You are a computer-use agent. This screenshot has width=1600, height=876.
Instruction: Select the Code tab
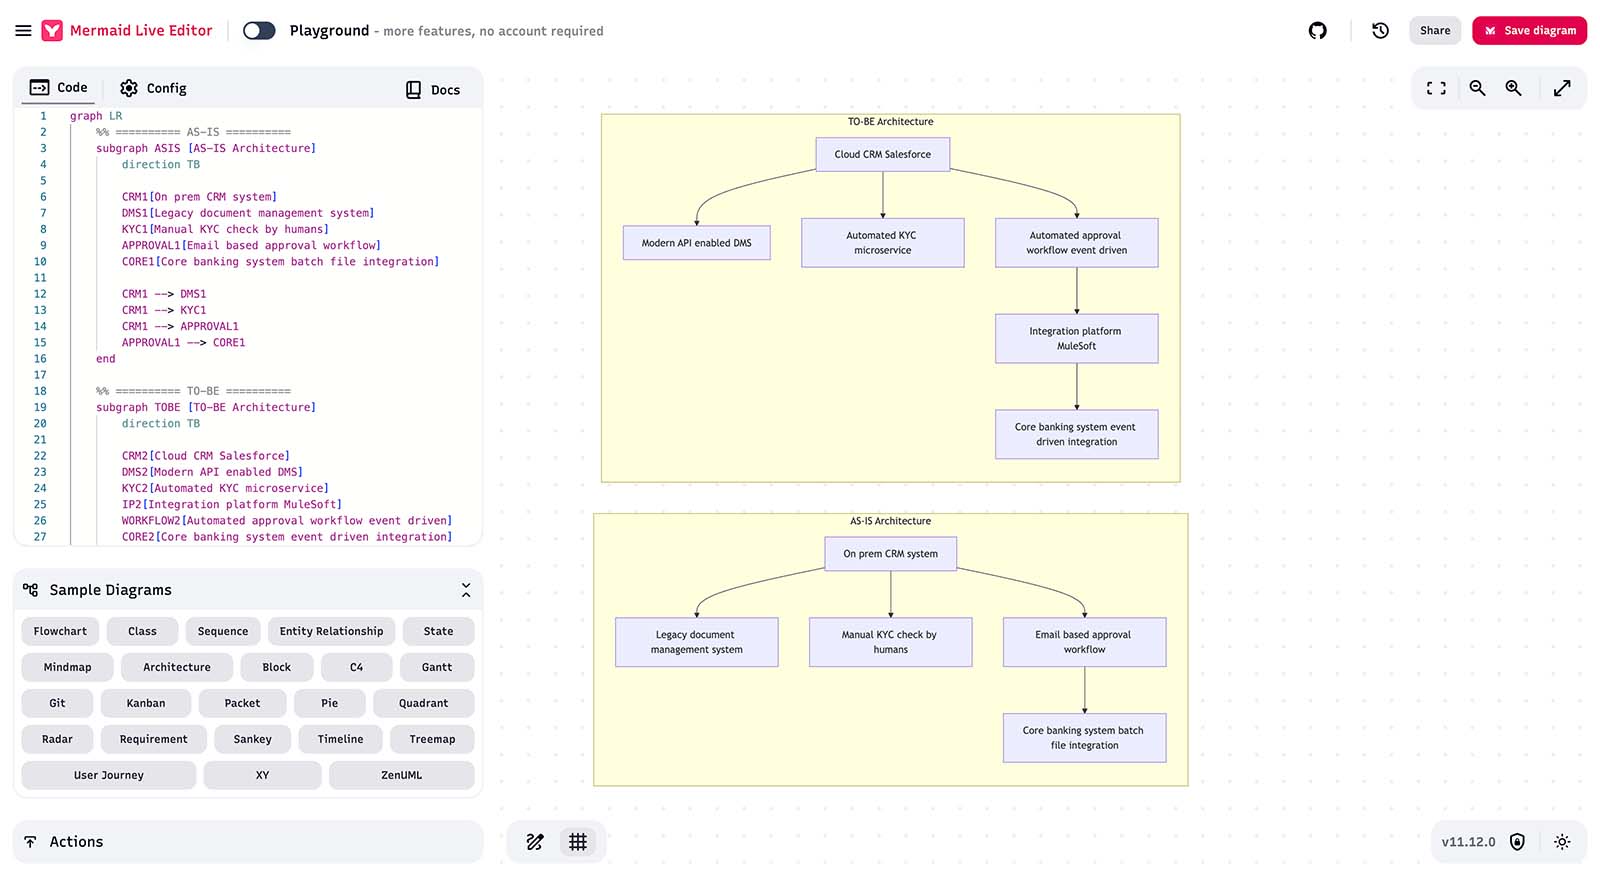click(x=59, y=88)
